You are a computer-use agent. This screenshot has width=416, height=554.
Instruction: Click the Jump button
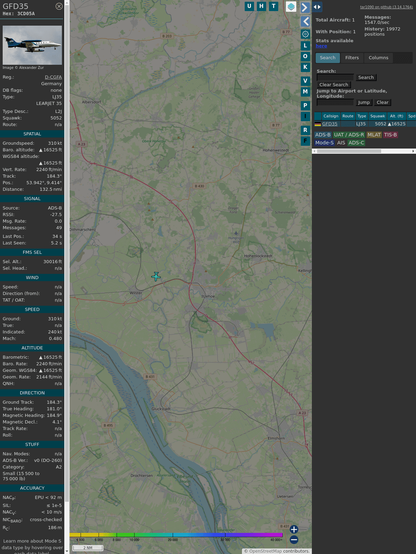(x=364, y=102)
